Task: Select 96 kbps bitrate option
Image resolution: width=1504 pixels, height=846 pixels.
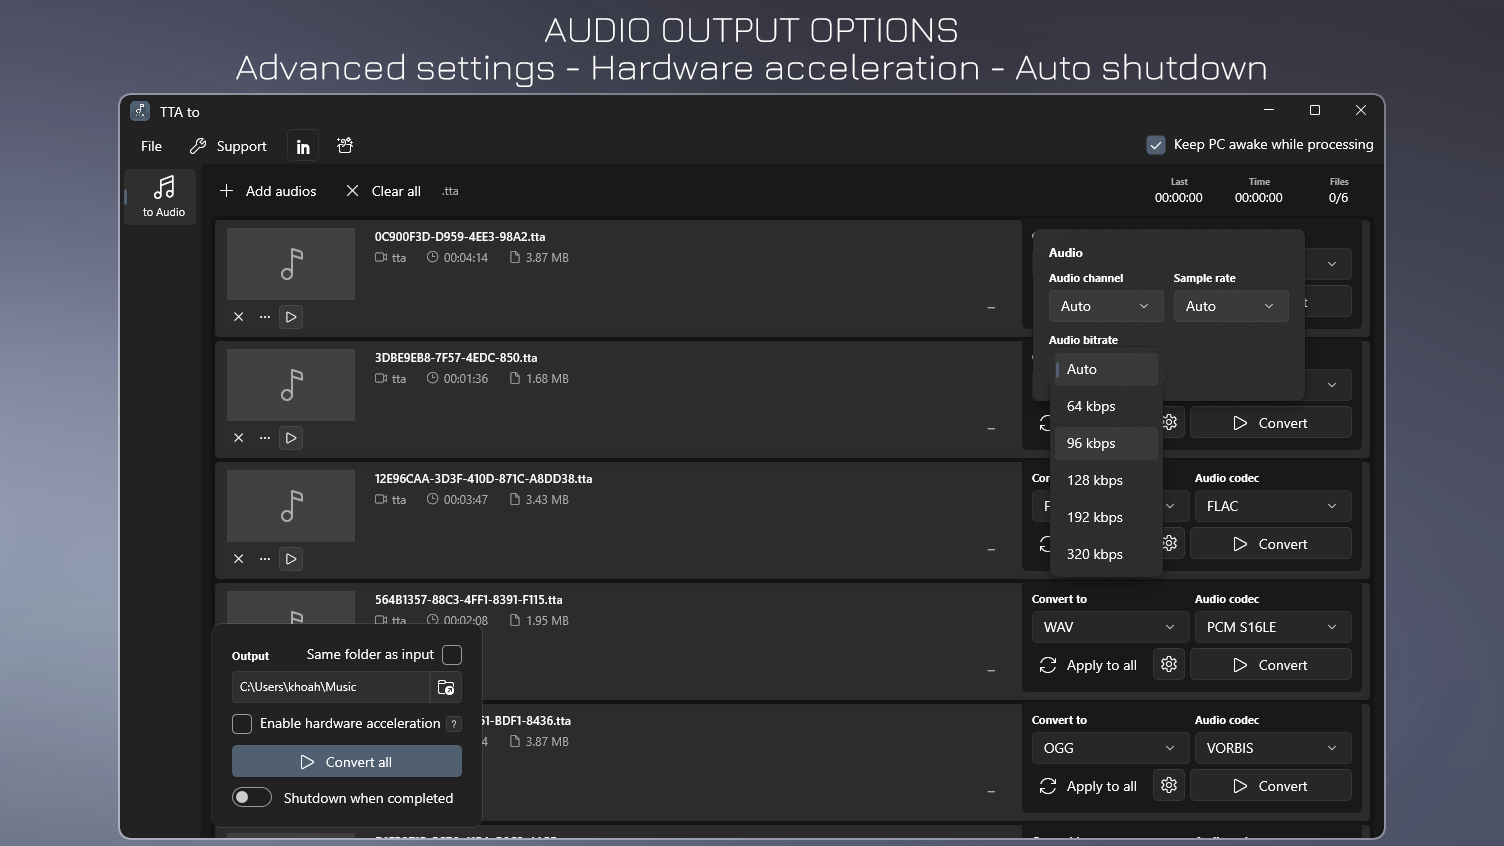Action: click(1106, 443)
